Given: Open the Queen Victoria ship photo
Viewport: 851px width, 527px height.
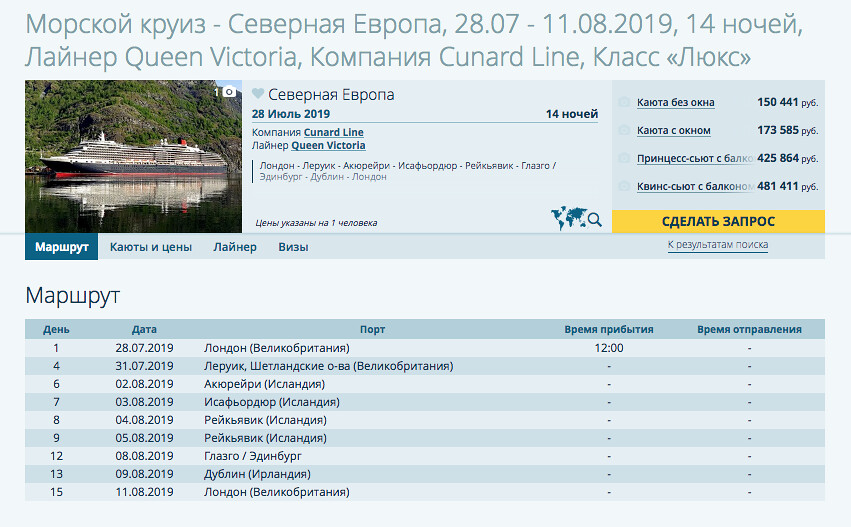Looking at the screenshot, I should click(x=134, y=156).
